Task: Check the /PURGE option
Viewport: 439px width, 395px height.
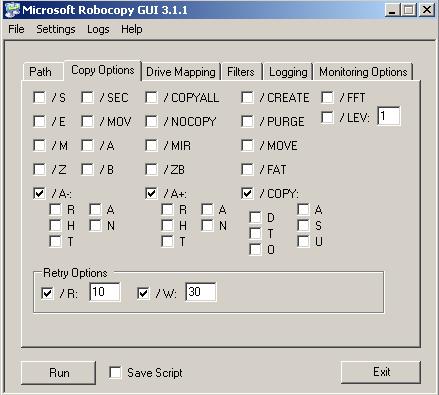Action: [248, 122]
